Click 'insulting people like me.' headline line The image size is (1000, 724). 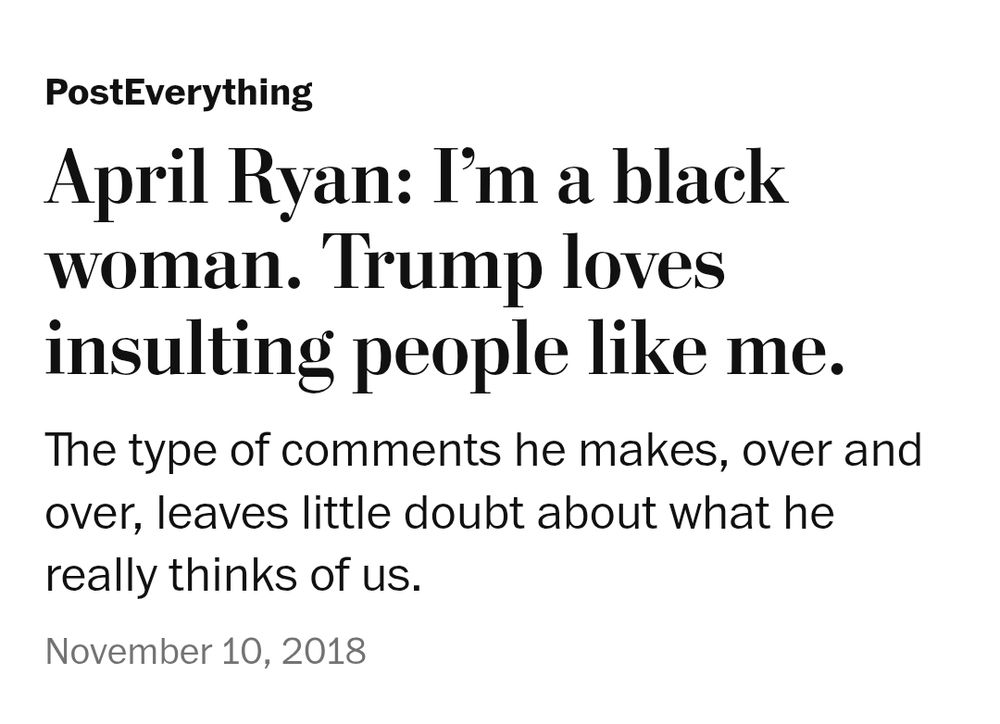tap(445, 353)
